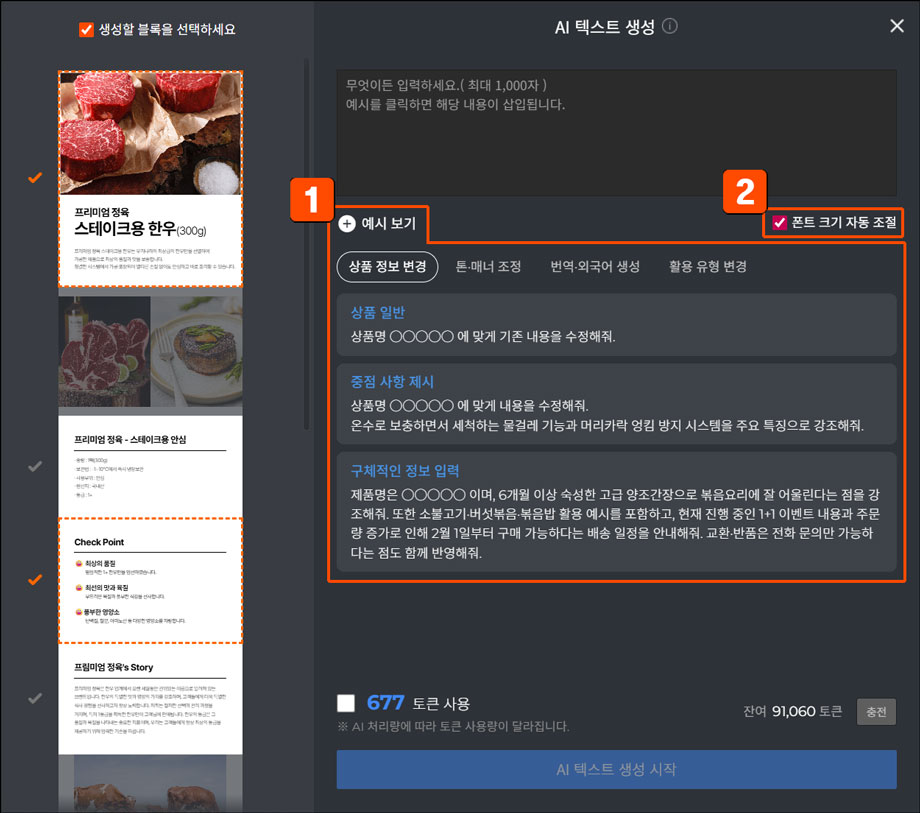Enable the 토큰 사용 checkbox
This screenshot has height=813, width=920.
(346, 703)
